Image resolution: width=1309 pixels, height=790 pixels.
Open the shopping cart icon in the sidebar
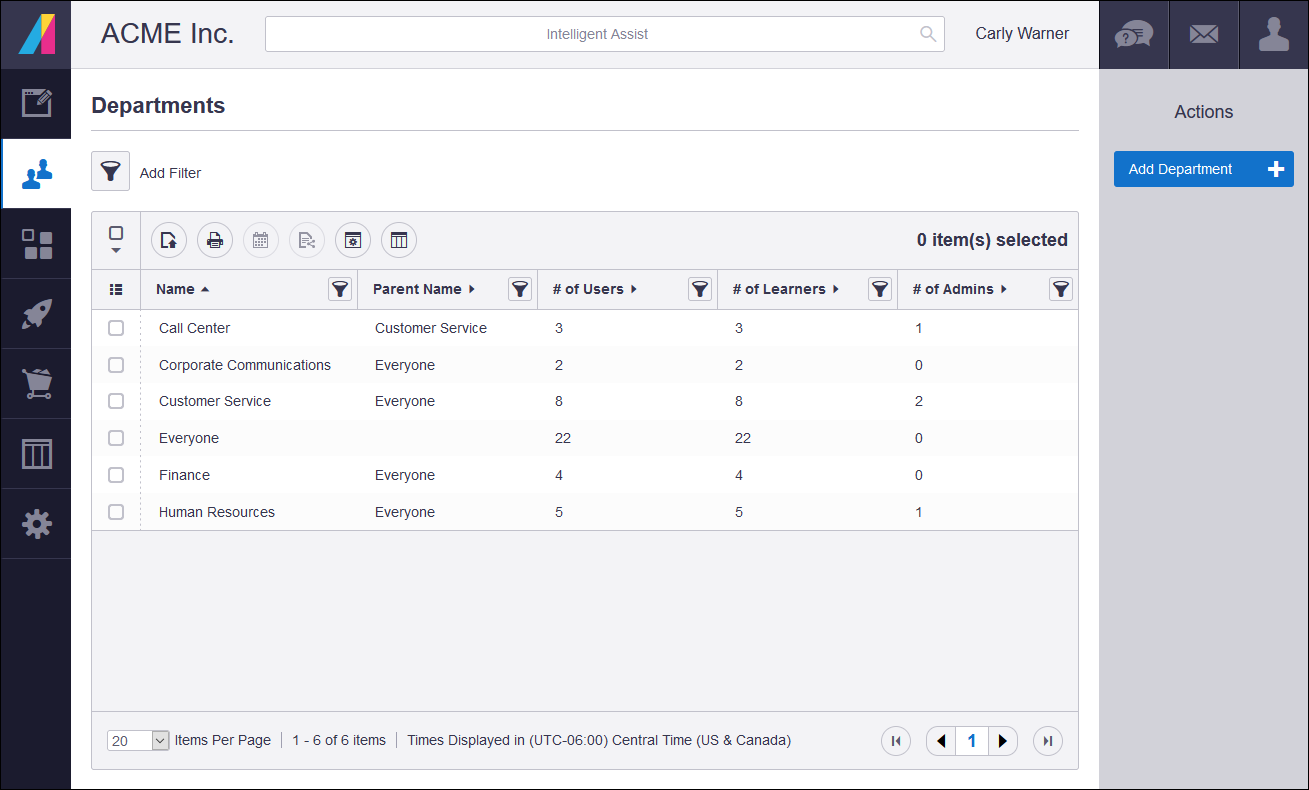point(37,384)
